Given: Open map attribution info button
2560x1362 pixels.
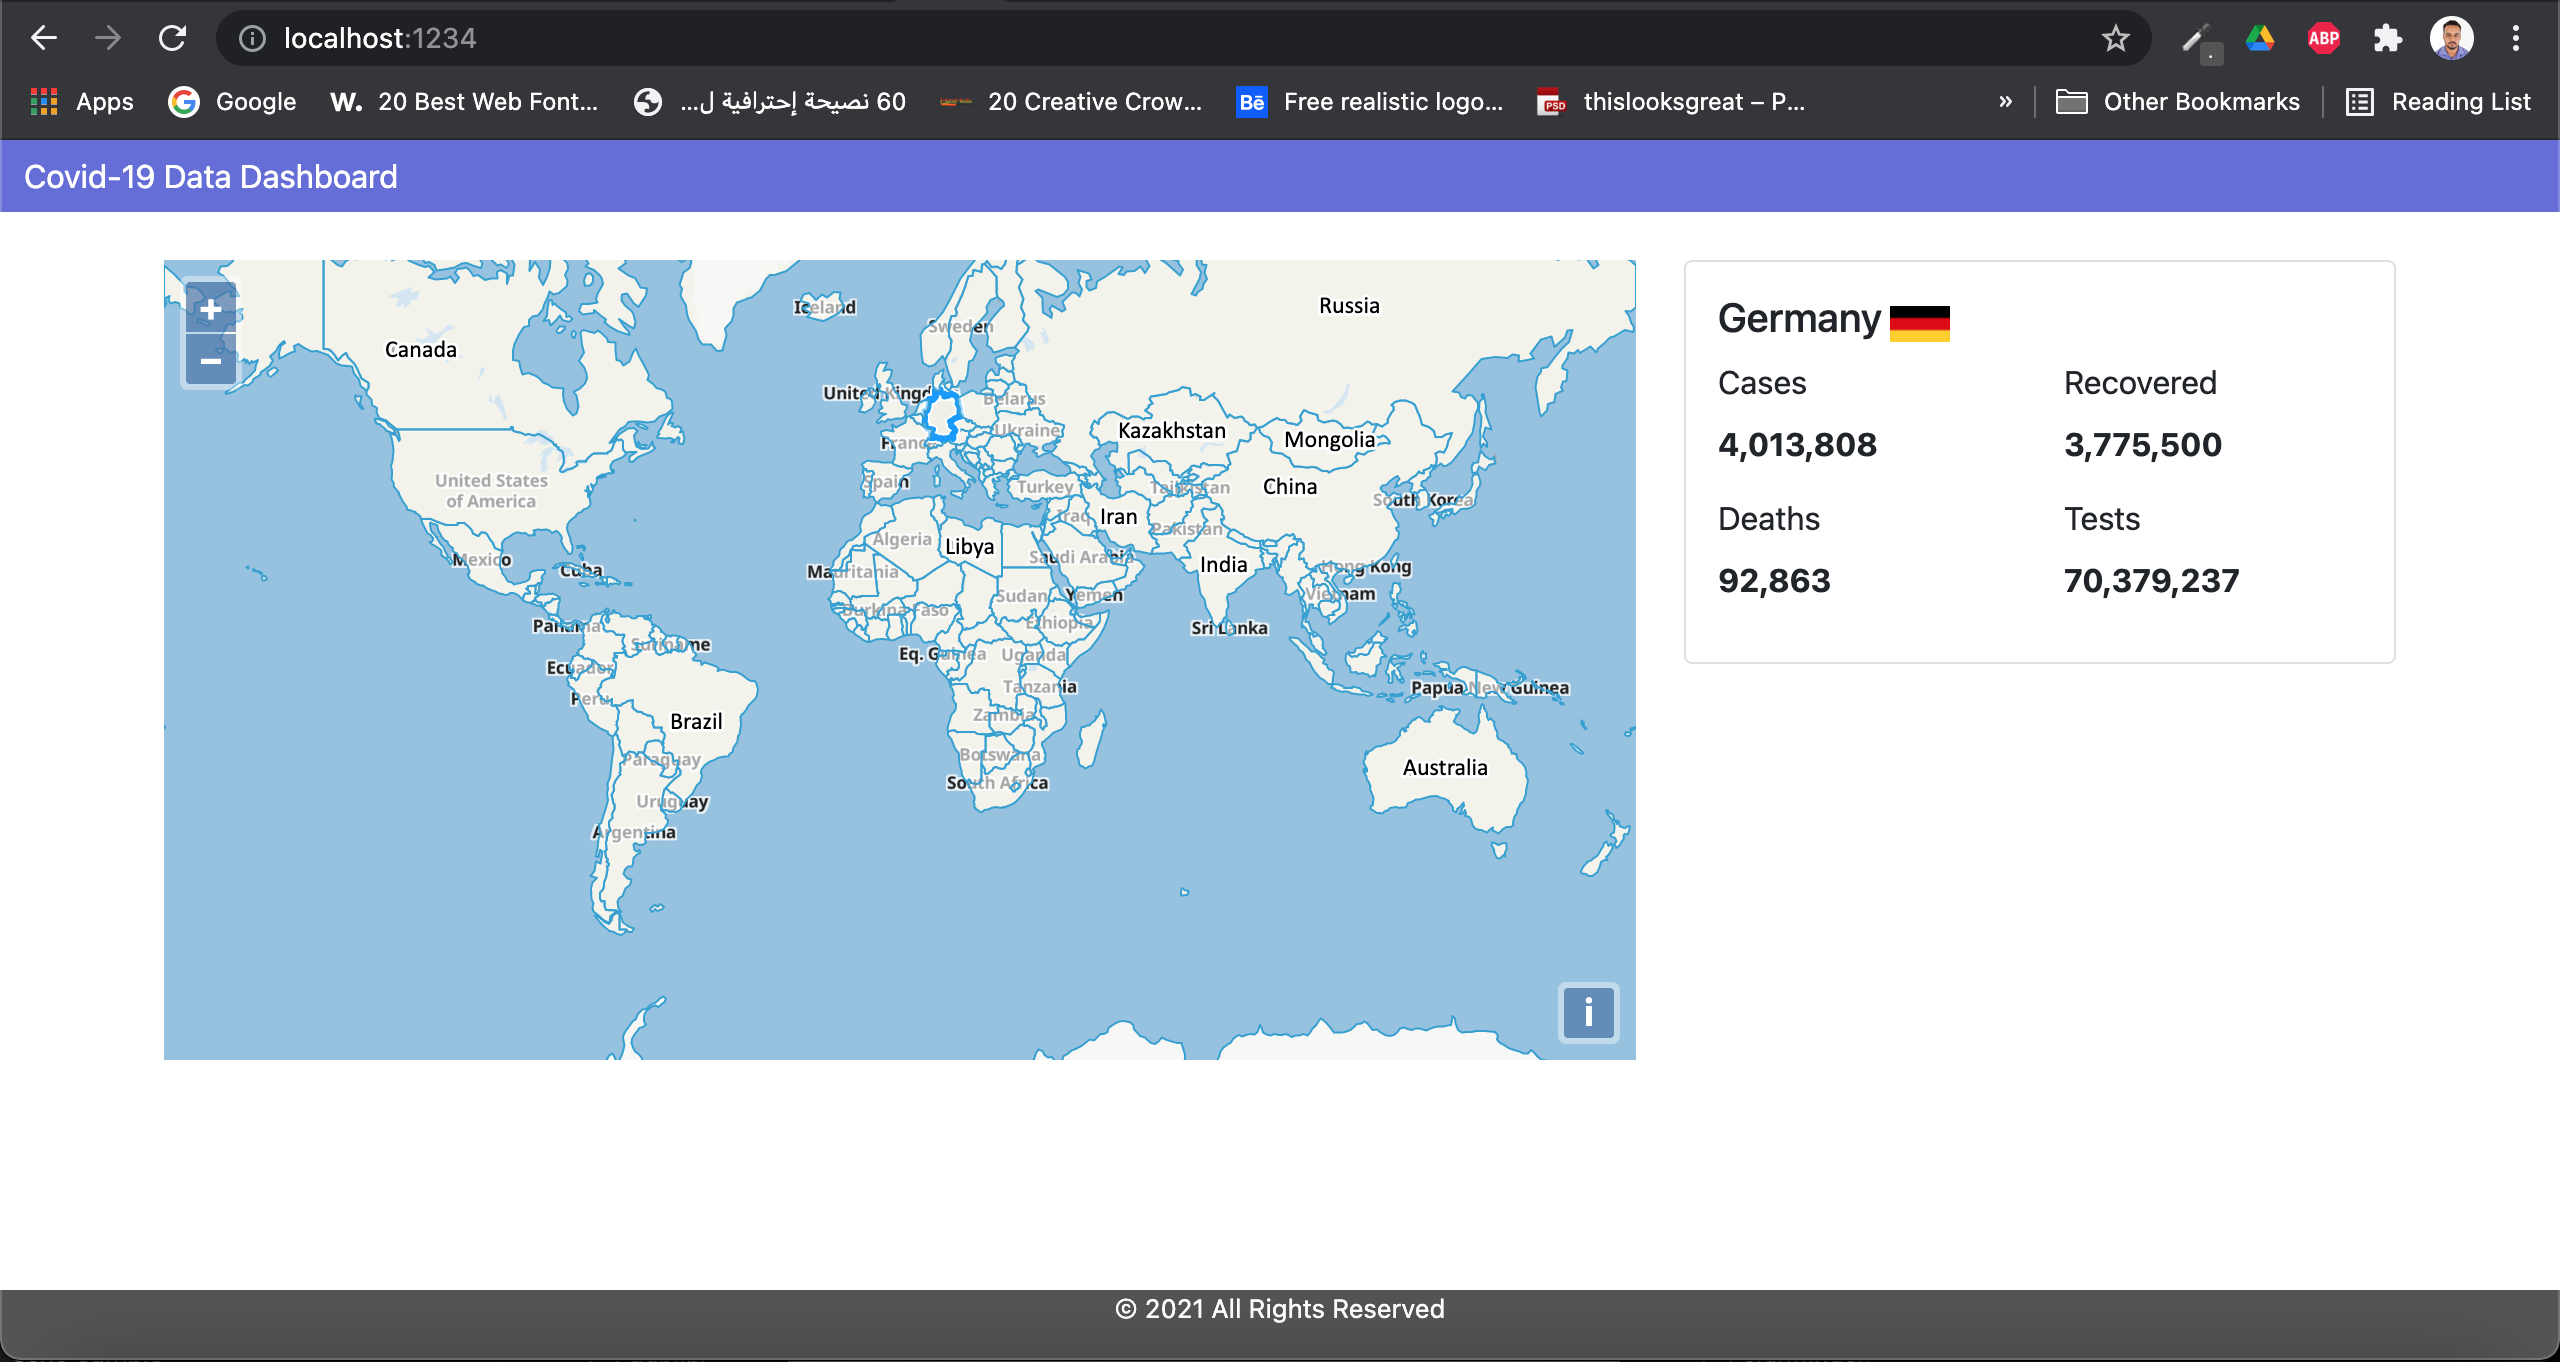Looking at the screenshot, I should click(x=1588, y=1013).
